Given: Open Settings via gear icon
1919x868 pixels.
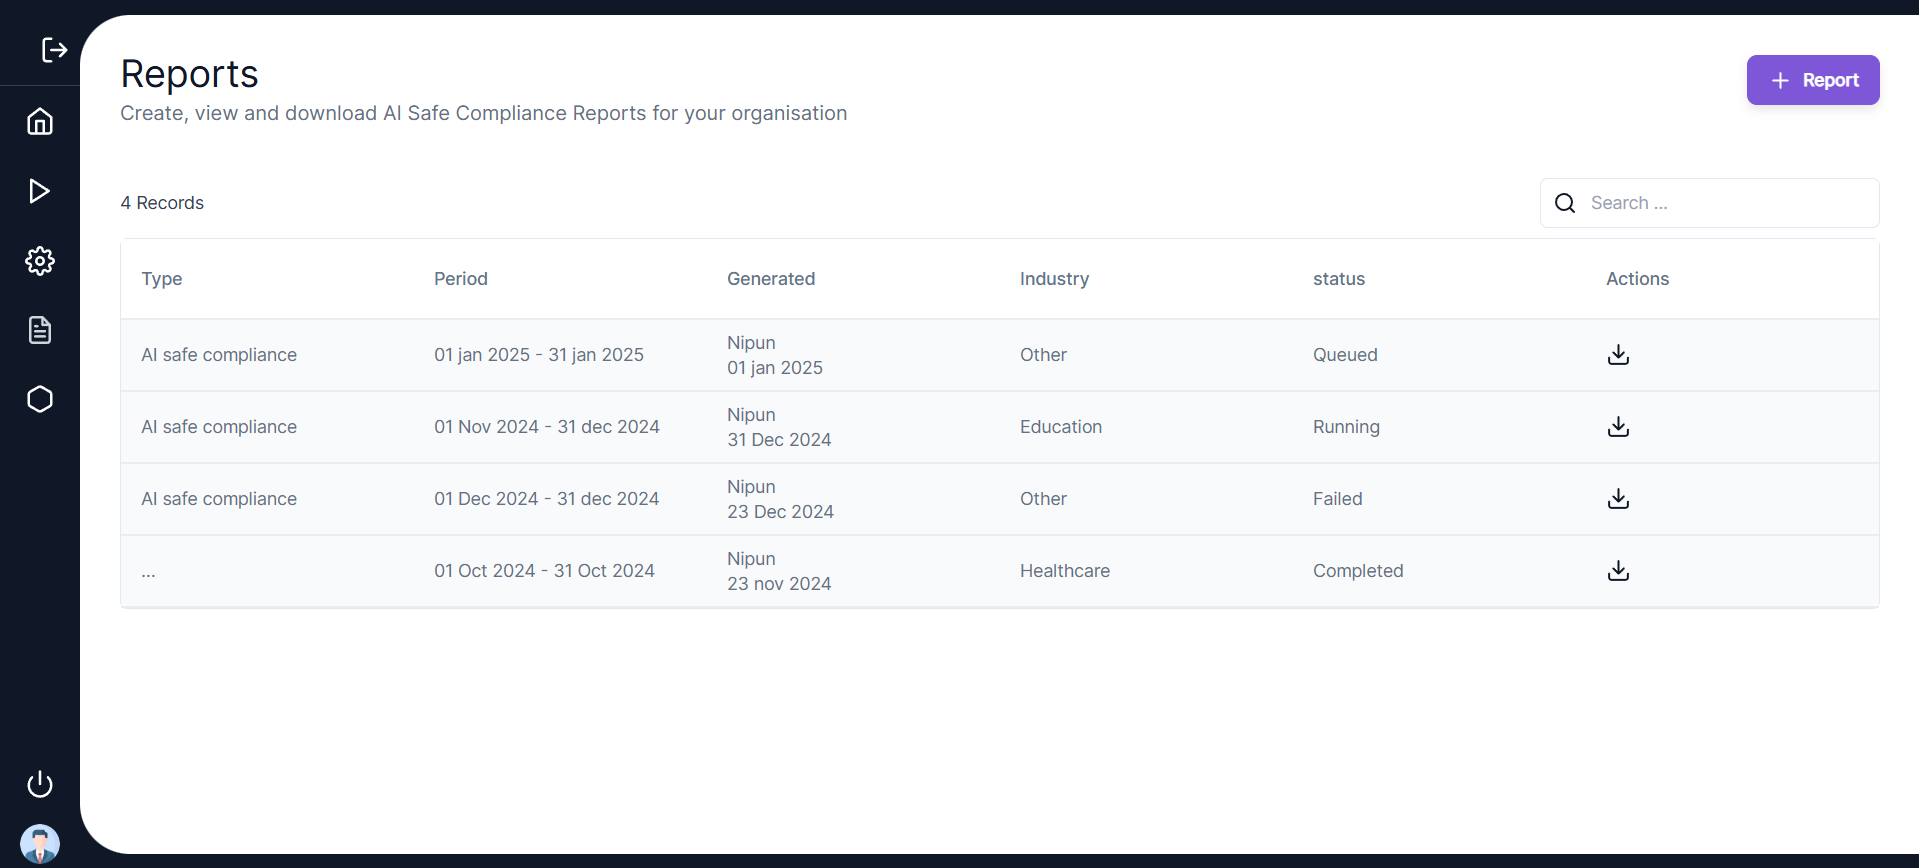Looking at the screenshot, I should tap(40, 261).
